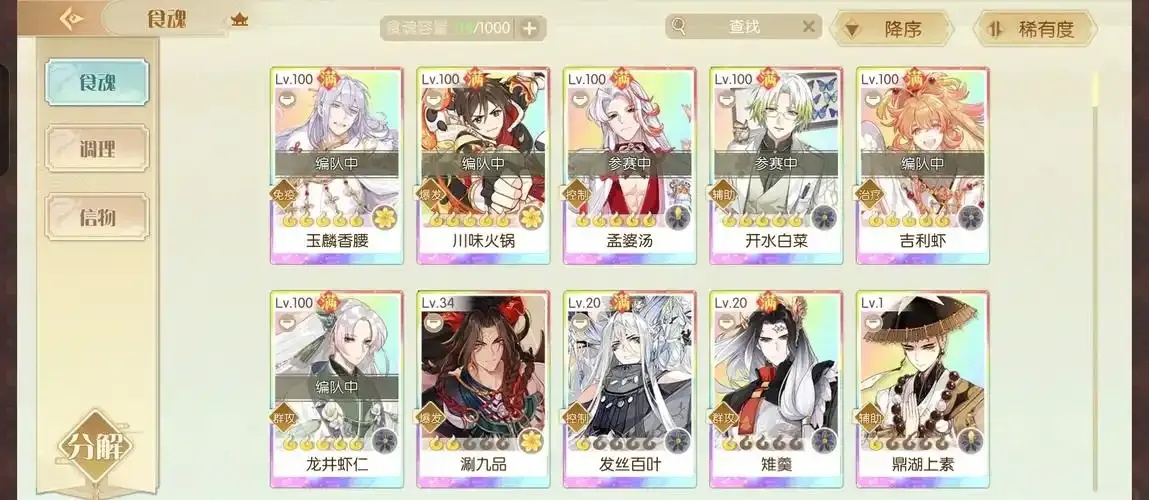1149x500 pixels.
Task: Tap the home pavilion icon beside 食魂
Action: tap(239, 20)
